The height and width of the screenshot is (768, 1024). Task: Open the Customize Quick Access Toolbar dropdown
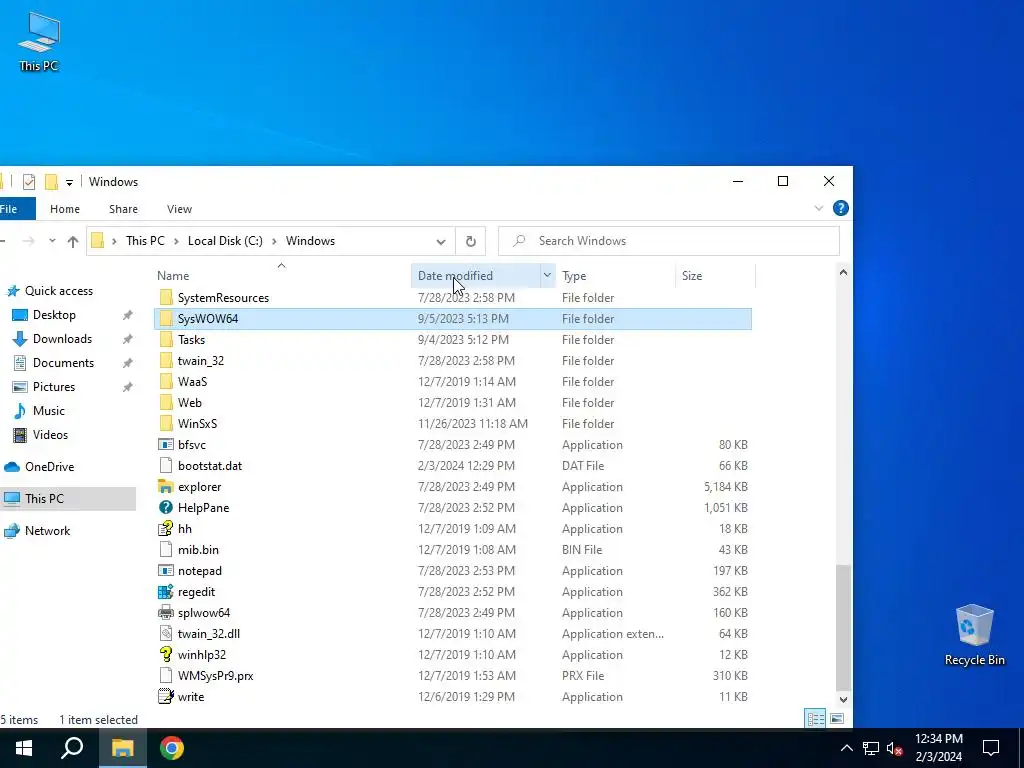pos(69,182)
